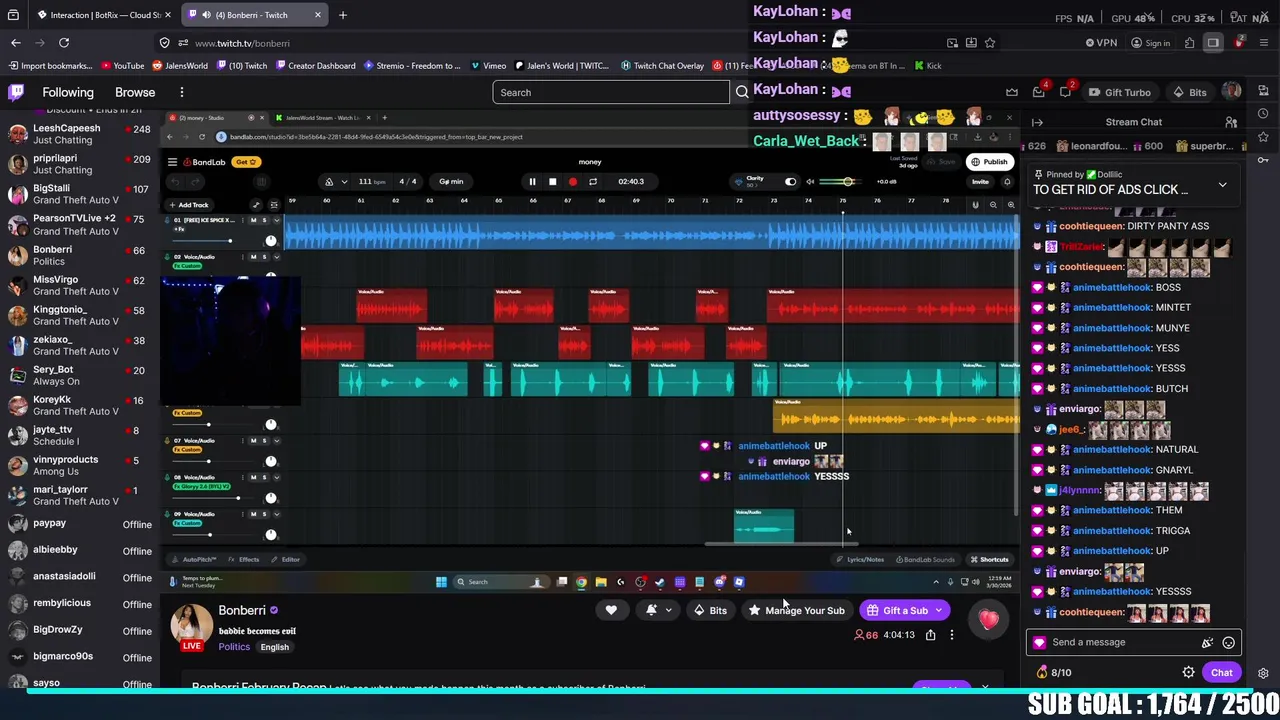Toggle BandLab loop/cycle mode
This screenshot has height=720, width=1280.
pyautogui.click(x=592, y=181)
